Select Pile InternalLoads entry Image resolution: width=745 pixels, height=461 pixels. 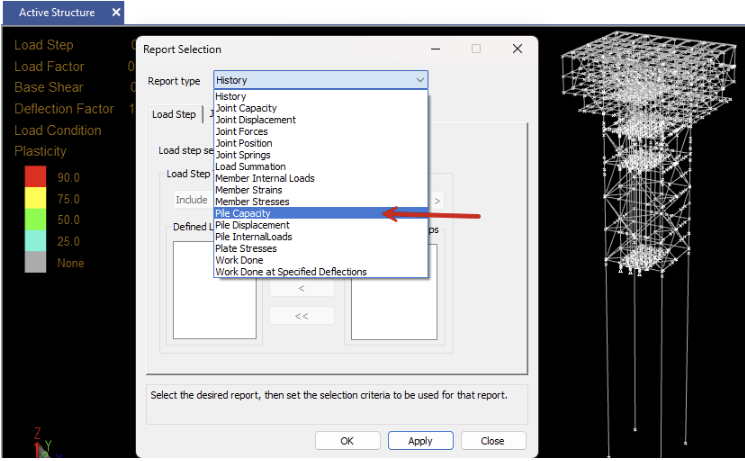(x=321, y=237)
